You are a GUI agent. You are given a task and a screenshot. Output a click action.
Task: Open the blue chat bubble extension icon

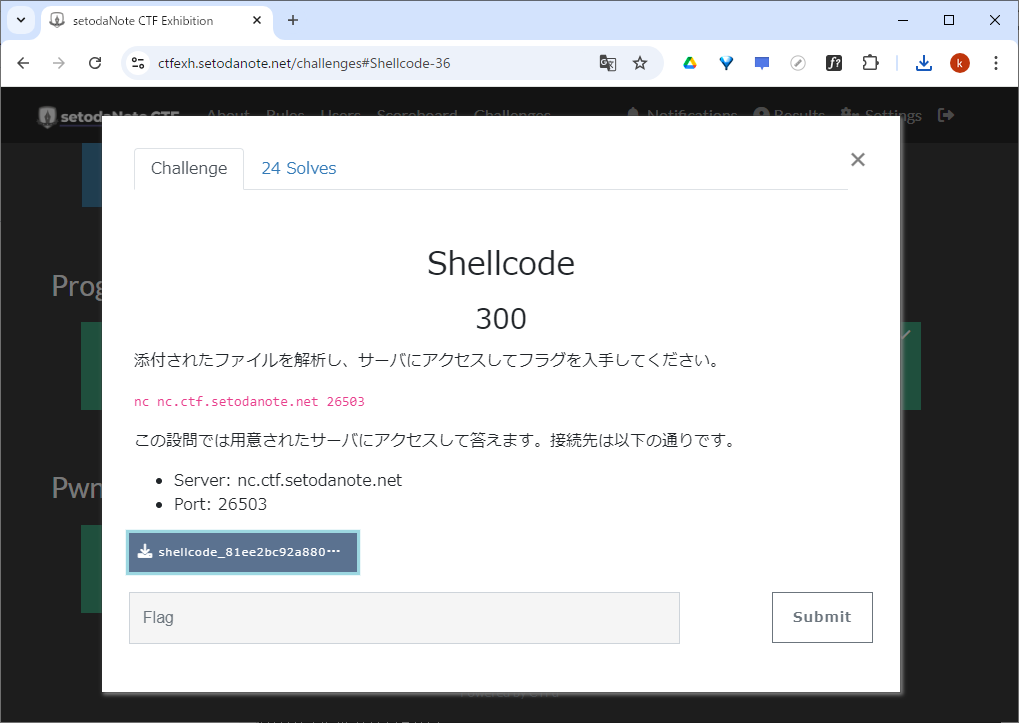click(762, 63)
